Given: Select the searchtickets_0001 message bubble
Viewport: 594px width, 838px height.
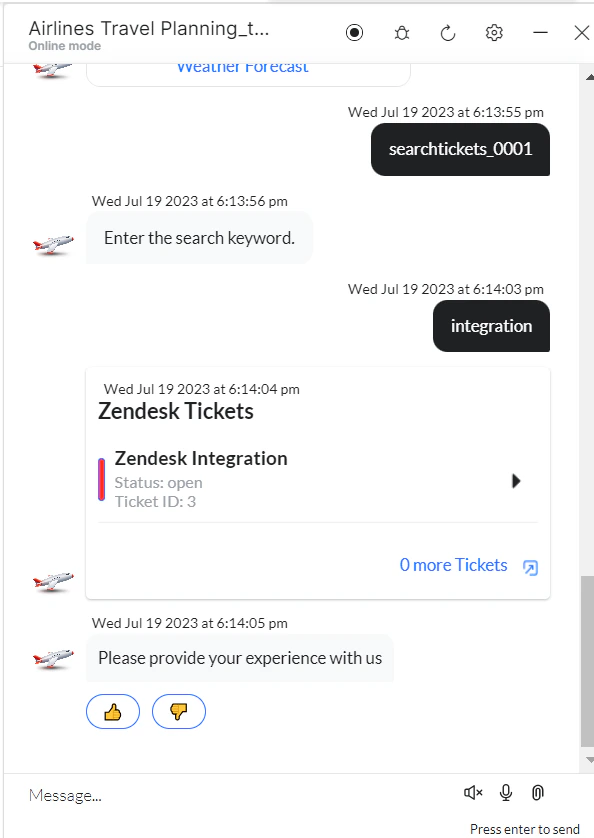Looking at the screenshot, I should click(460, 149).
